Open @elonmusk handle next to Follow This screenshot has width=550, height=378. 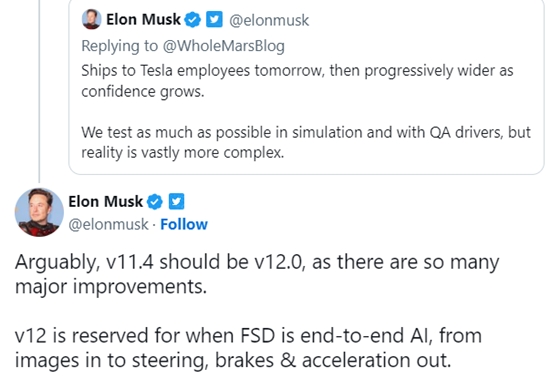tap(108, 224)
